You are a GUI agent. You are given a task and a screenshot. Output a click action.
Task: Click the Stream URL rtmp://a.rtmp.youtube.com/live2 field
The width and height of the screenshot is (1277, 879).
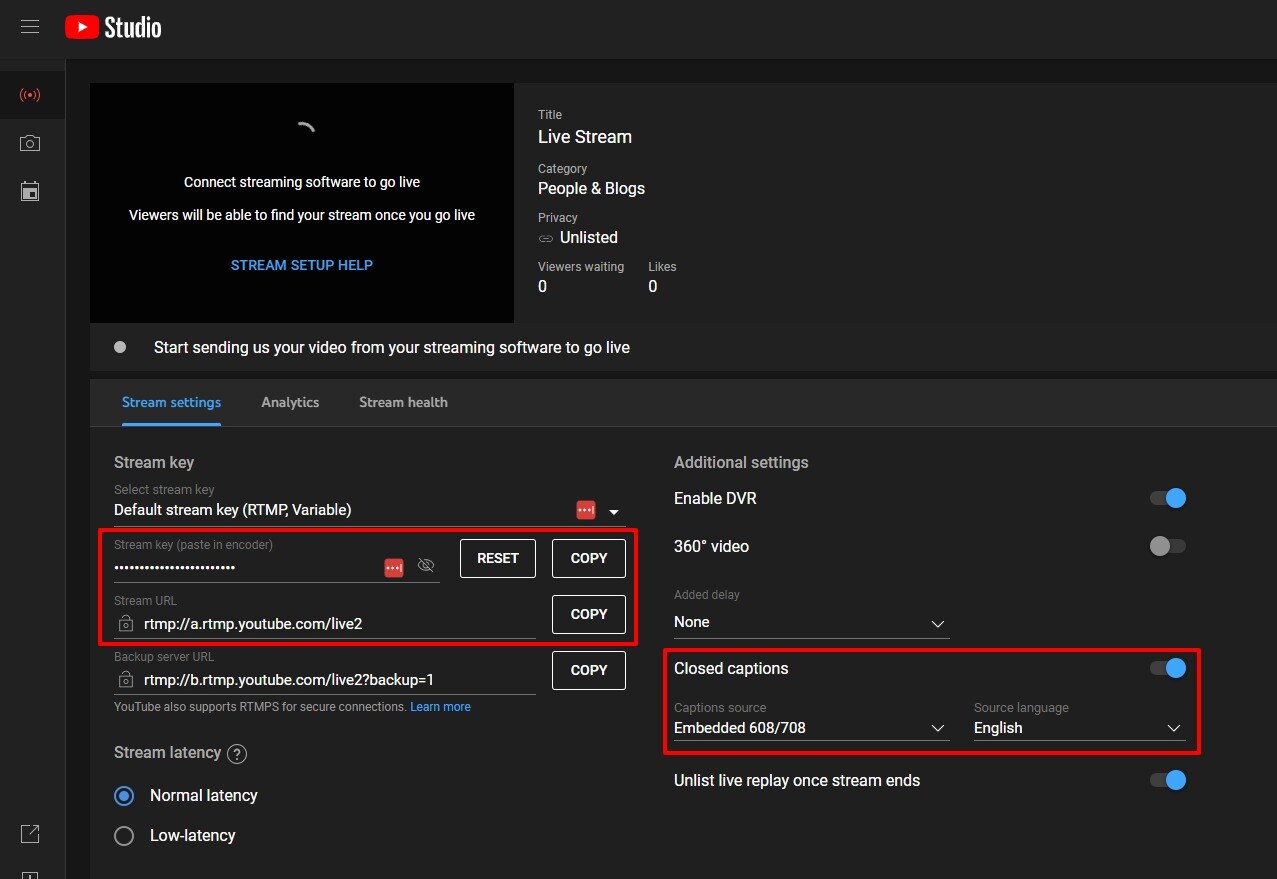pos(325,624)
